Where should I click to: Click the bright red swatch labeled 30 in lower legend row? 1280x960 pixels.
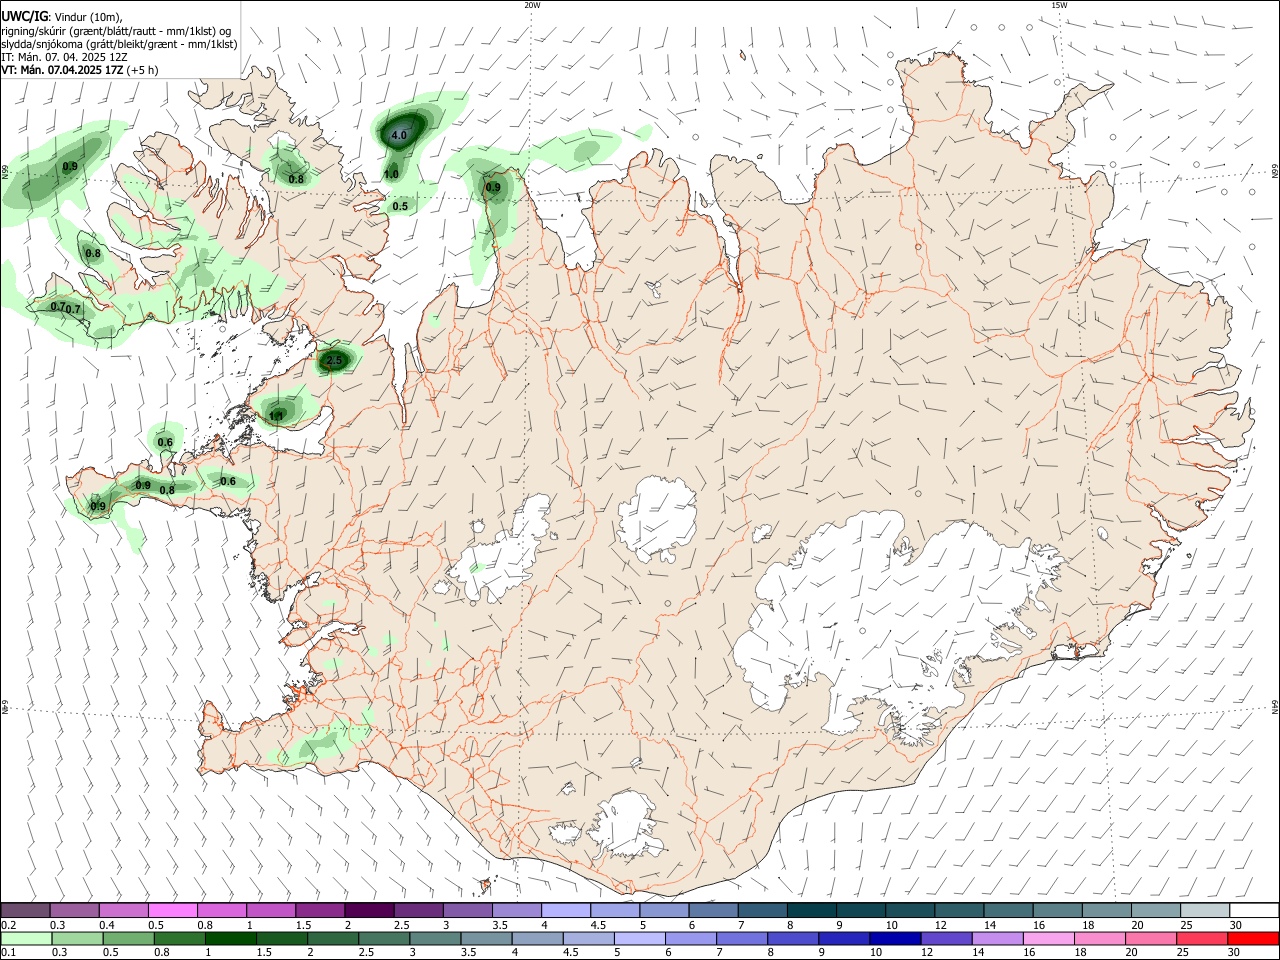pos(1253,939)
